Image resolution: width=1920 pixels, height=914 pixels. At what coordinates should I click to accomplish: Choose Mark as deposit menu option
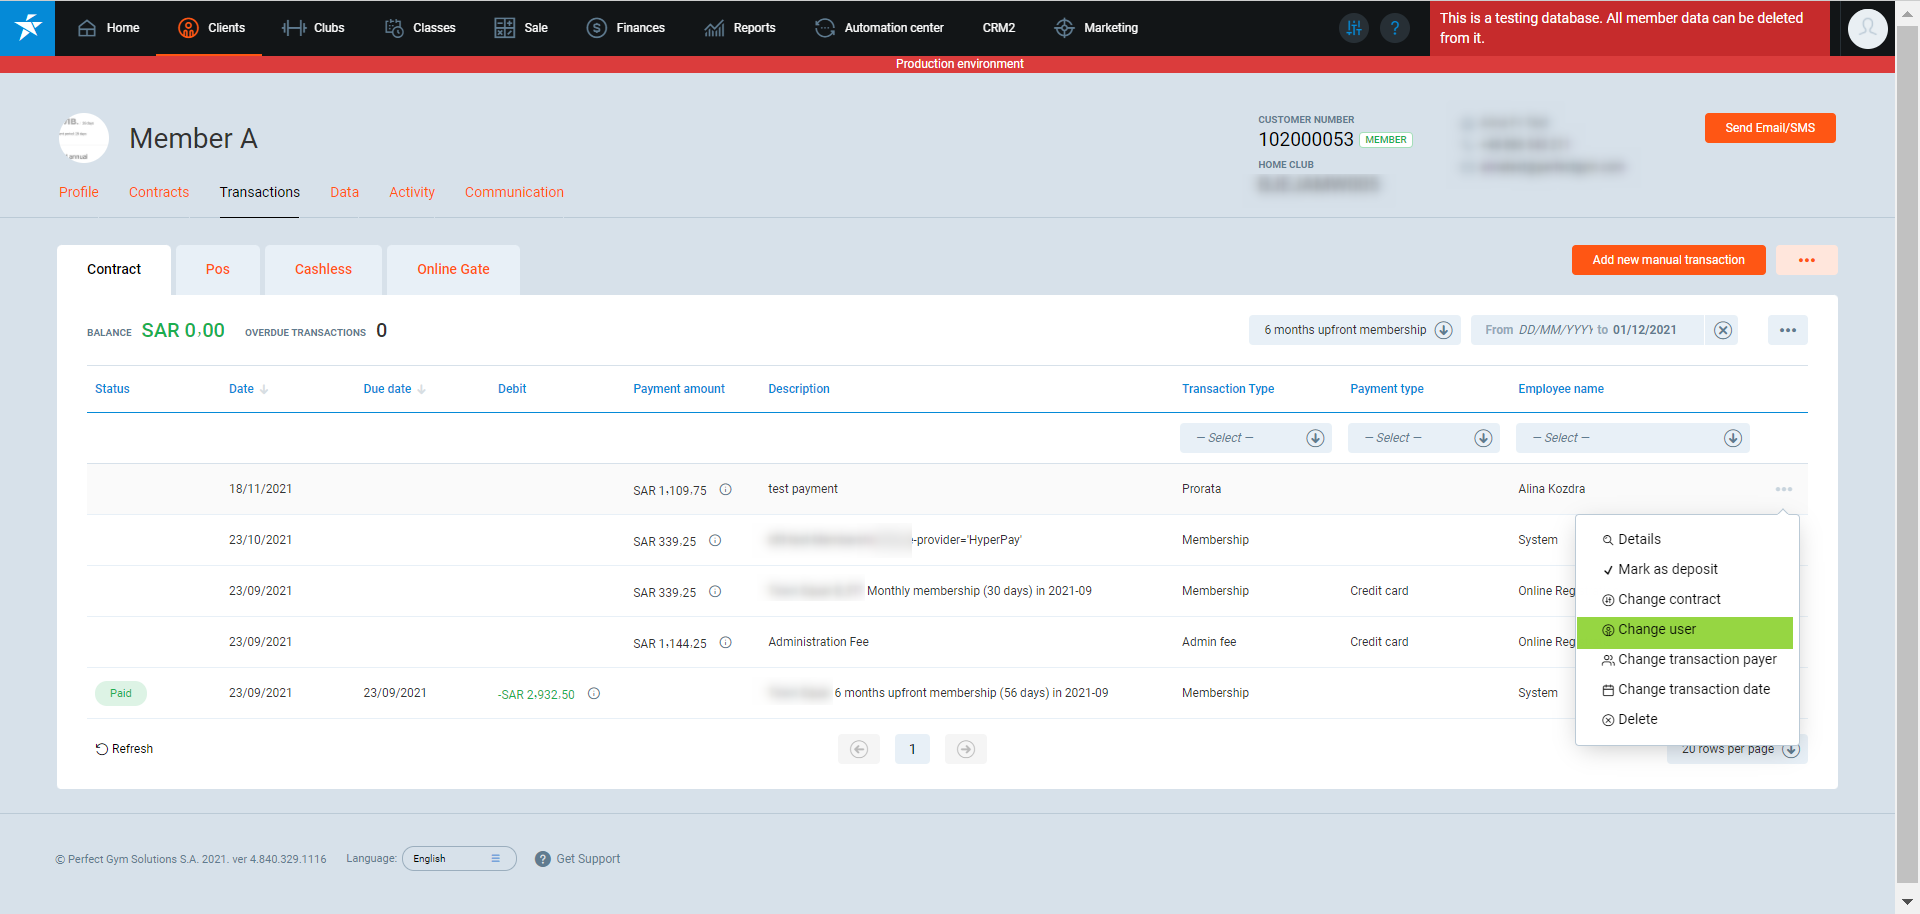[x=1667, y=570]
